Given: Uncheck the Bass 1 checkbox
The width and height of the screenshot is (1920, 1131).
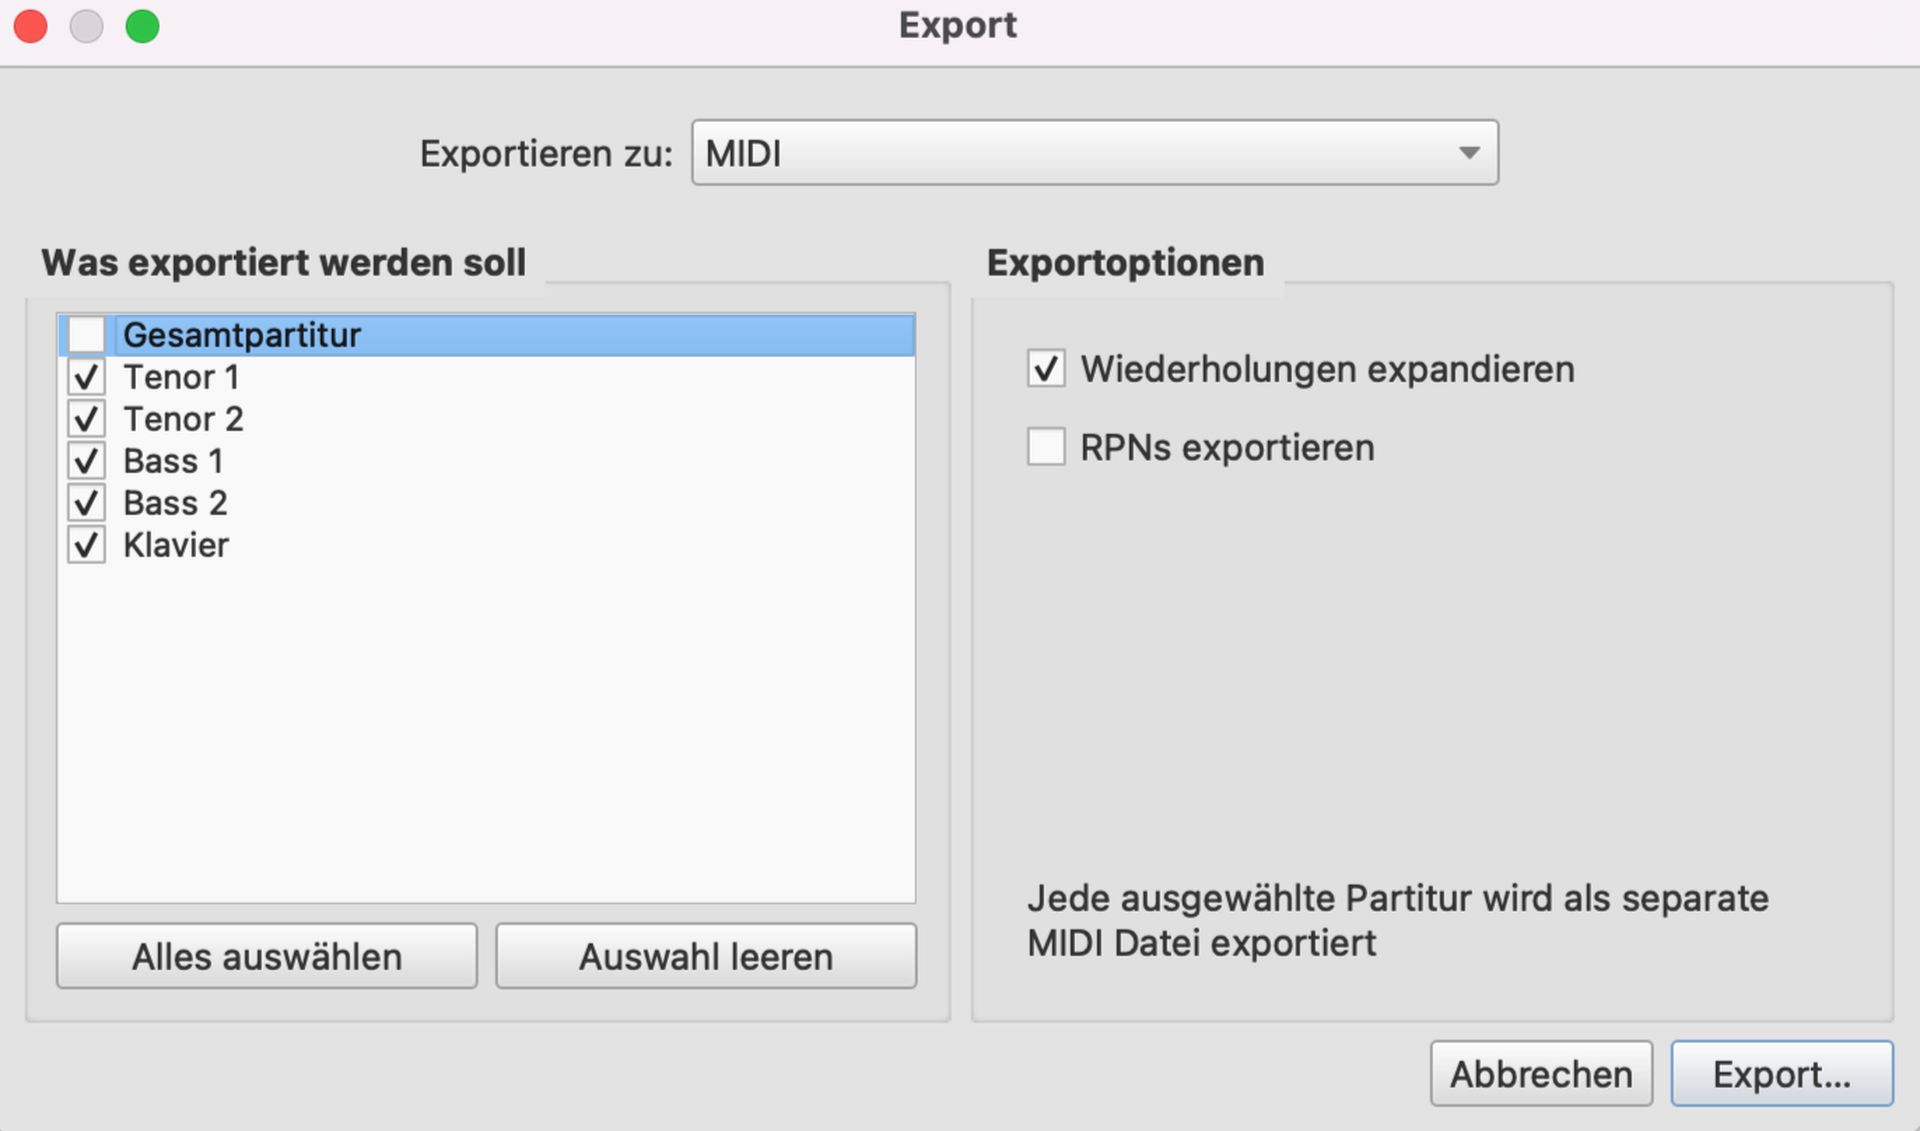Looking at the screenshot, I should pos(86,461).
